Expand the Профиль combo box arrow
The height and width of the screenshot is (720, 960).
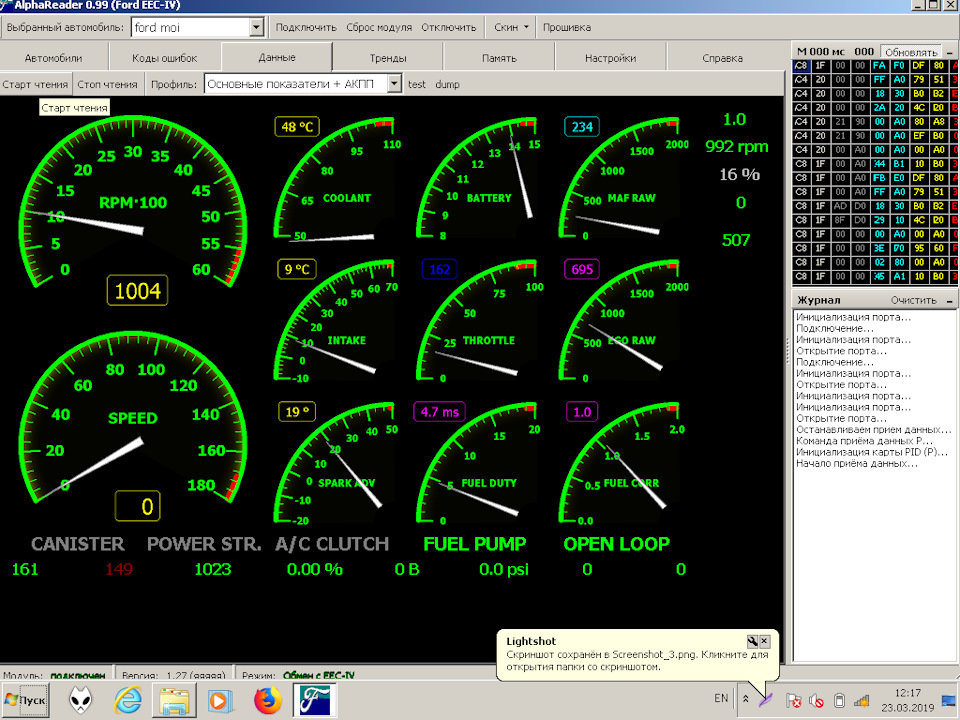coord(395,84)
